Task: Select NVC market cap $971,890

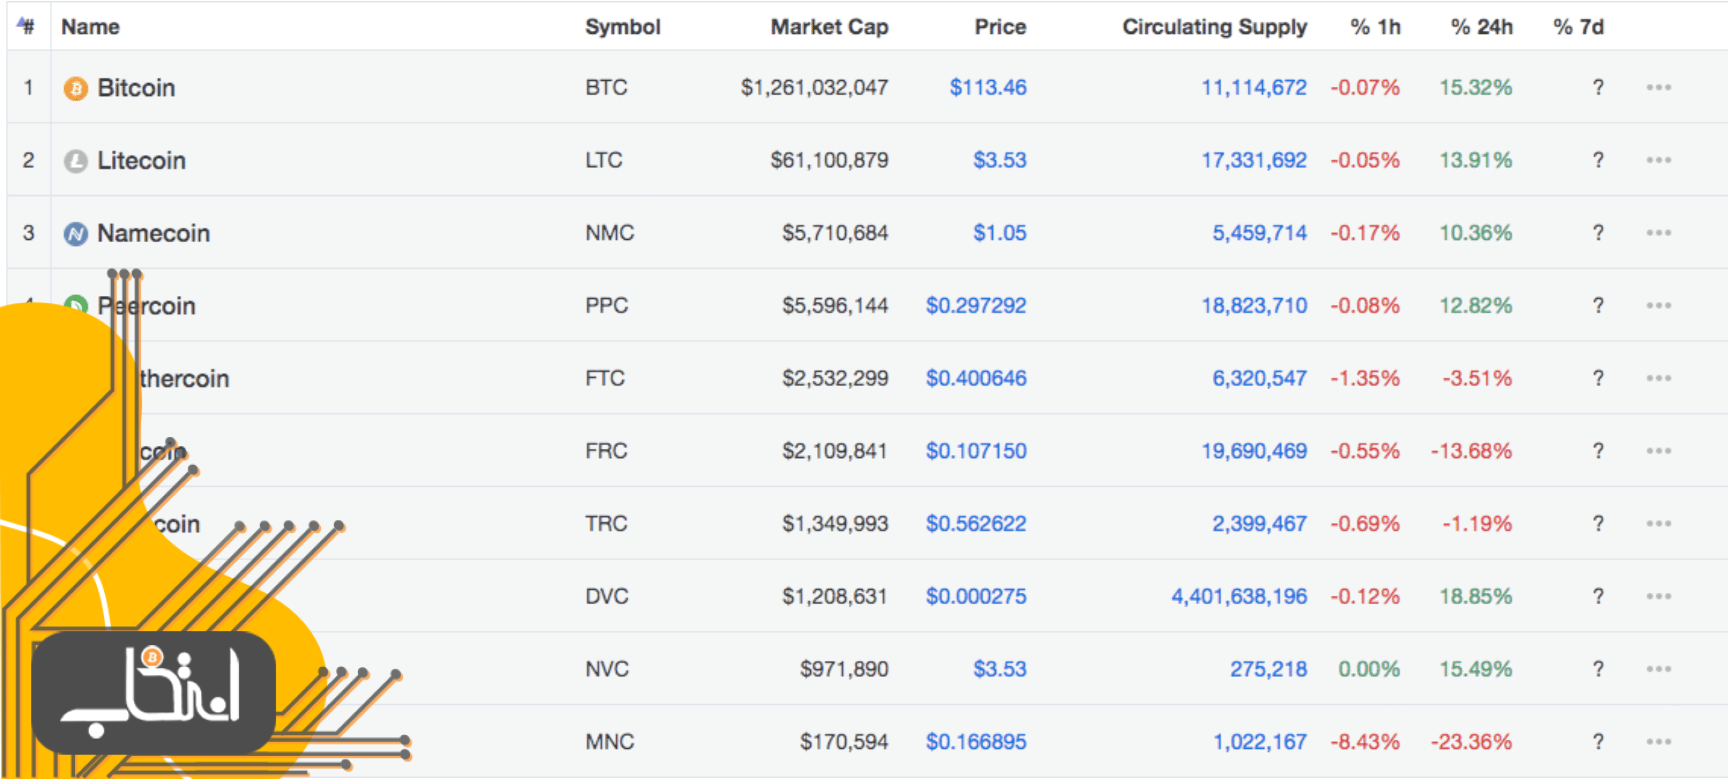Action: coord(844,669)
